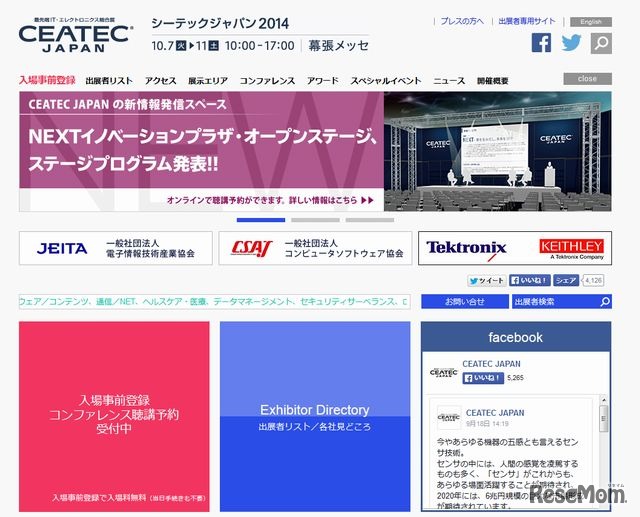Click 出展者リスト／各社見どころ subtitle on blue tile
Viewport: 640px width, 517px height.
(x=315, y=427)
